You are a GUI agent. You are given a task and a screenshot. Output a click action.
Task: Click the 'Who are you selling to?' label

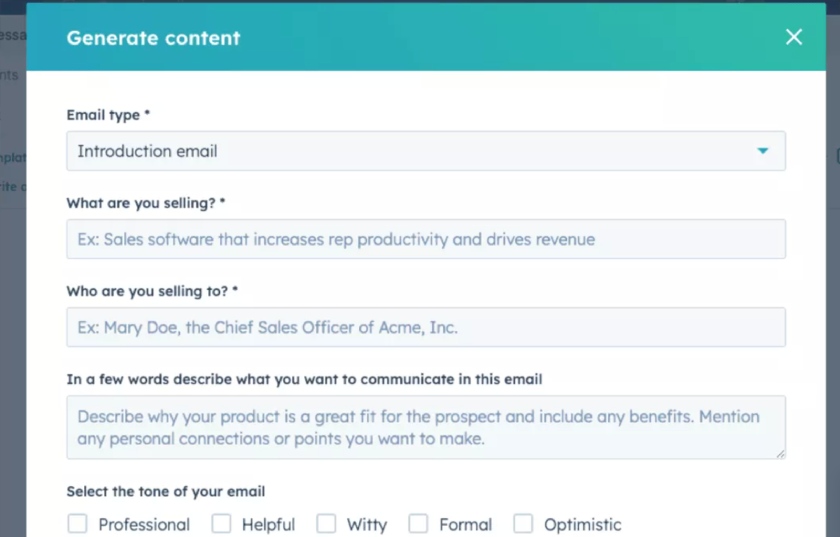click(x=152, y=291)
